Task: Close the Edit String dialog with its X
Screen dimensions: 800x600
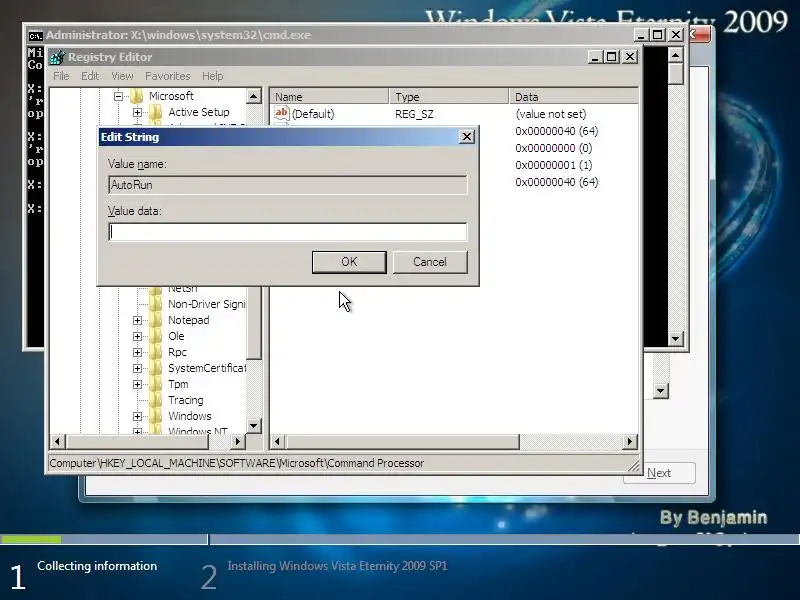Action: tap(466, 137)
